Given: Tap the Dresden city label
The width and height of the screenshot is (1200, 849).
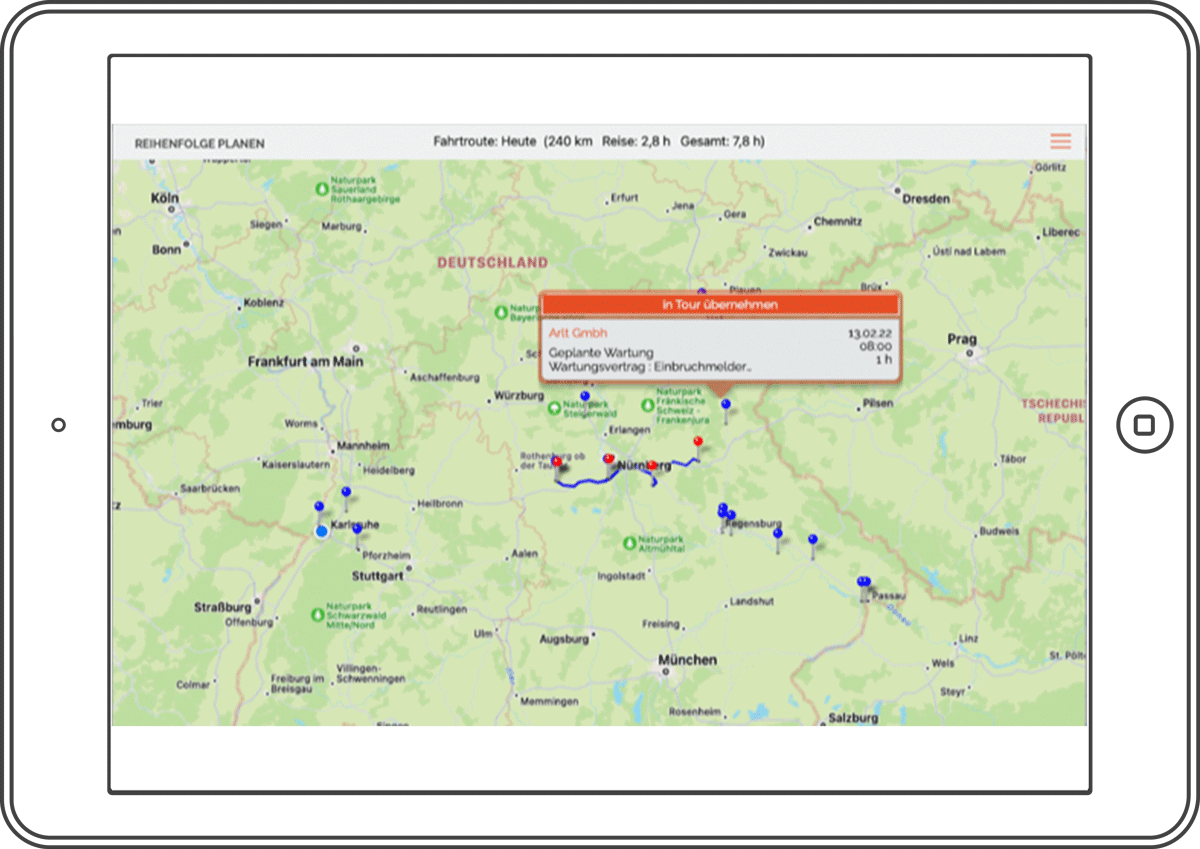Looking at the screenshot, I should click(926, 199).
